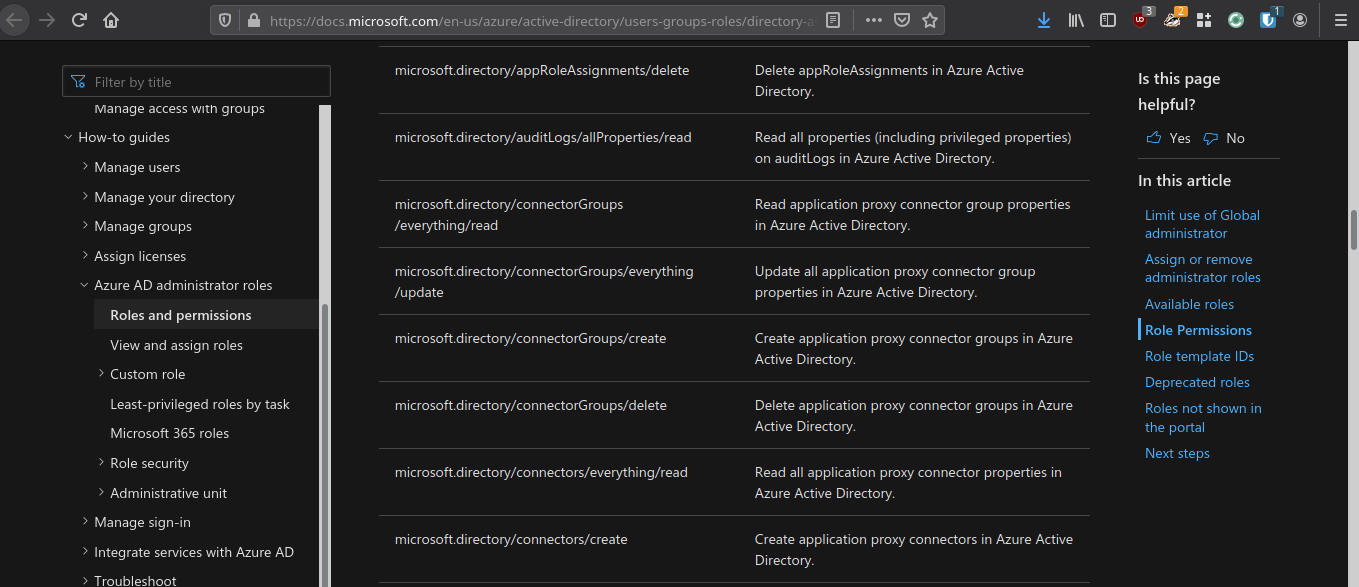Jump to the Next steps section

coord(1177,453)
